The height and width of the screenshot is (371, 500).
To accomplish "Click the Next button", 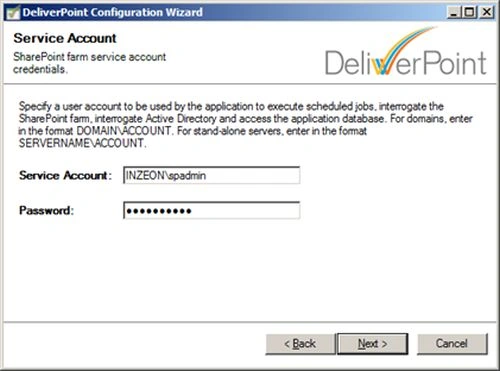I will click(373, 344).
